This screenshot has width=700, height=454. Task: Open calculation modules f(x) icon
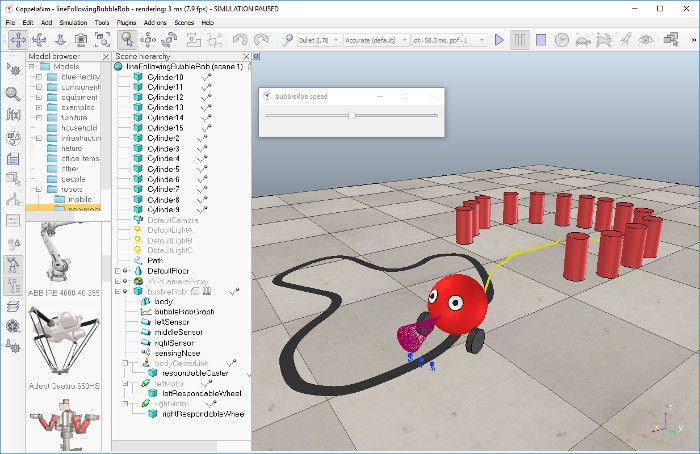click(x=13, y=115)
